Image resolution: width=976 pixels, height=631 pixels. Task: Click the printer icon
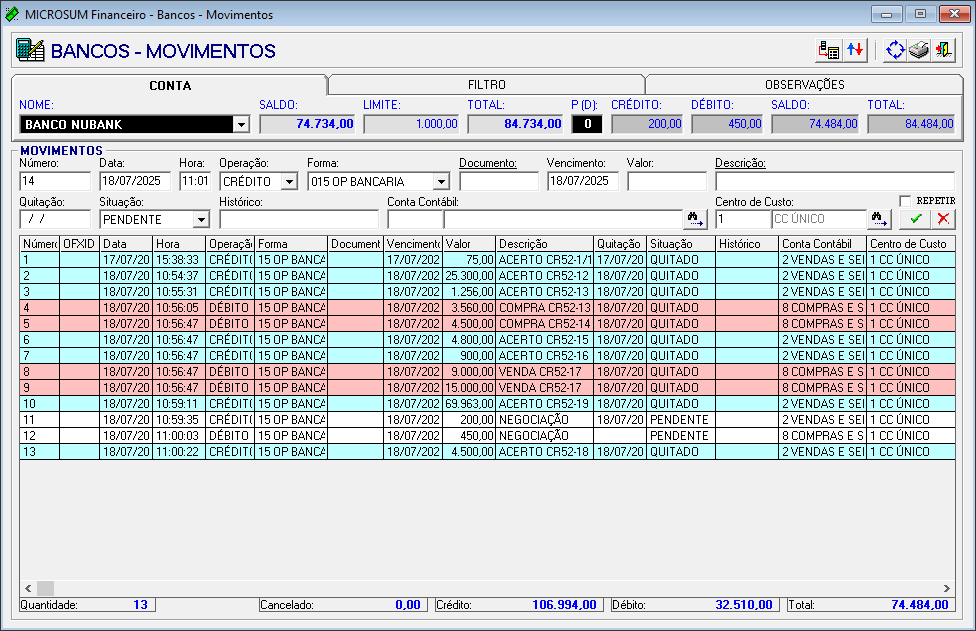tap(919, 50)
